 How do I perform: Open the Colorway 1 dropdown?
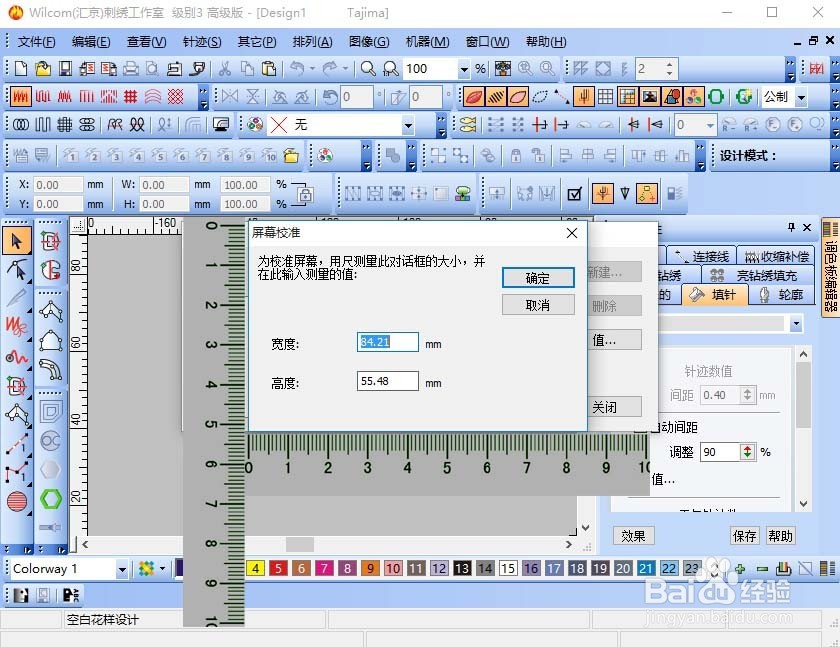point(122,568)
